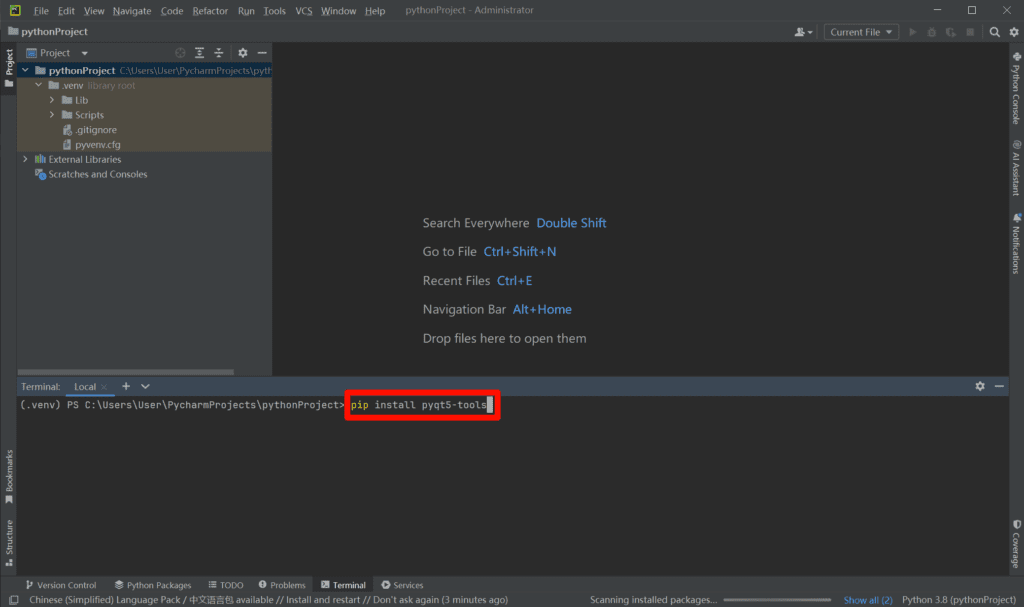Click the scanning packages progress bar
This screenshot has height=607, width=1024.
pyautogui.click(x=777, y=600)
